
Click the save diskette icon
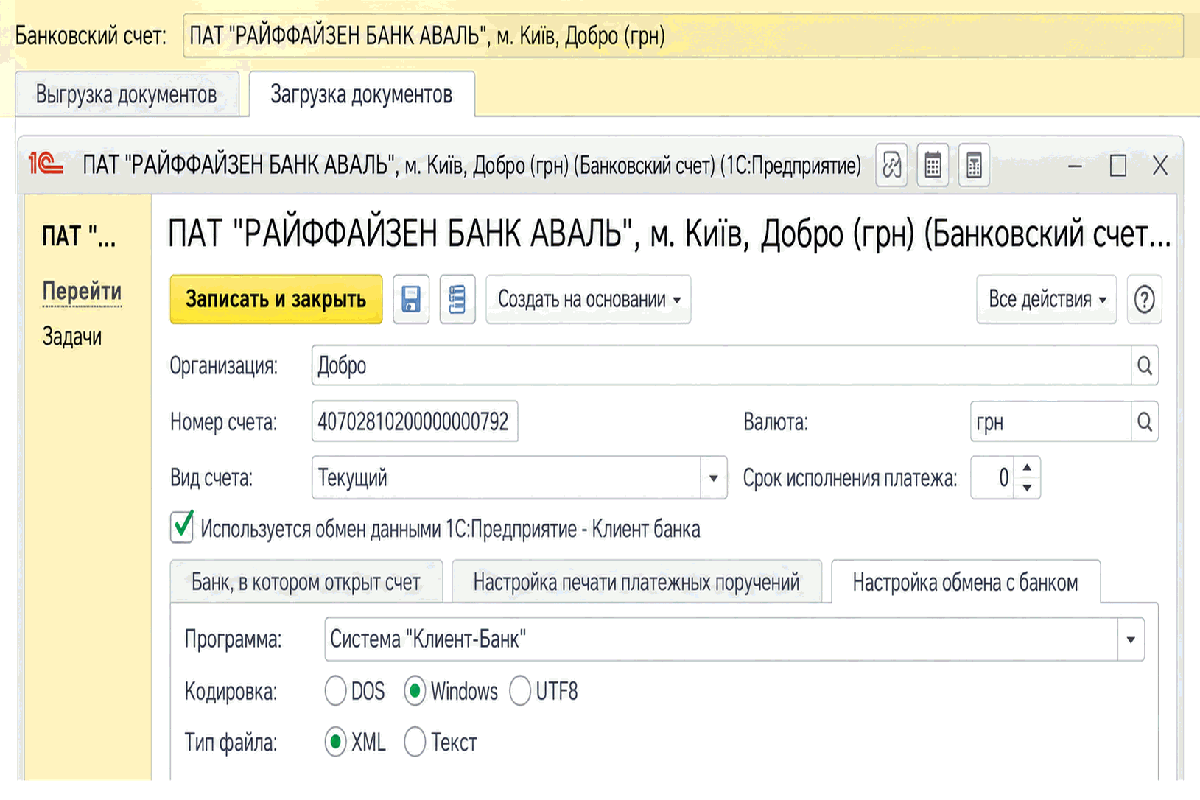pyautogui.click(x=411, y=300)
